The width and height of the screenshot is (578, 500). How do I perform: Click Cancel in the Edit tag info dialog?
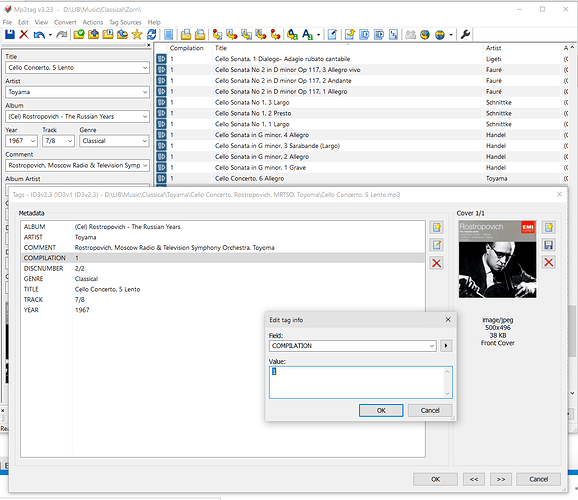(x=430, y=410)
